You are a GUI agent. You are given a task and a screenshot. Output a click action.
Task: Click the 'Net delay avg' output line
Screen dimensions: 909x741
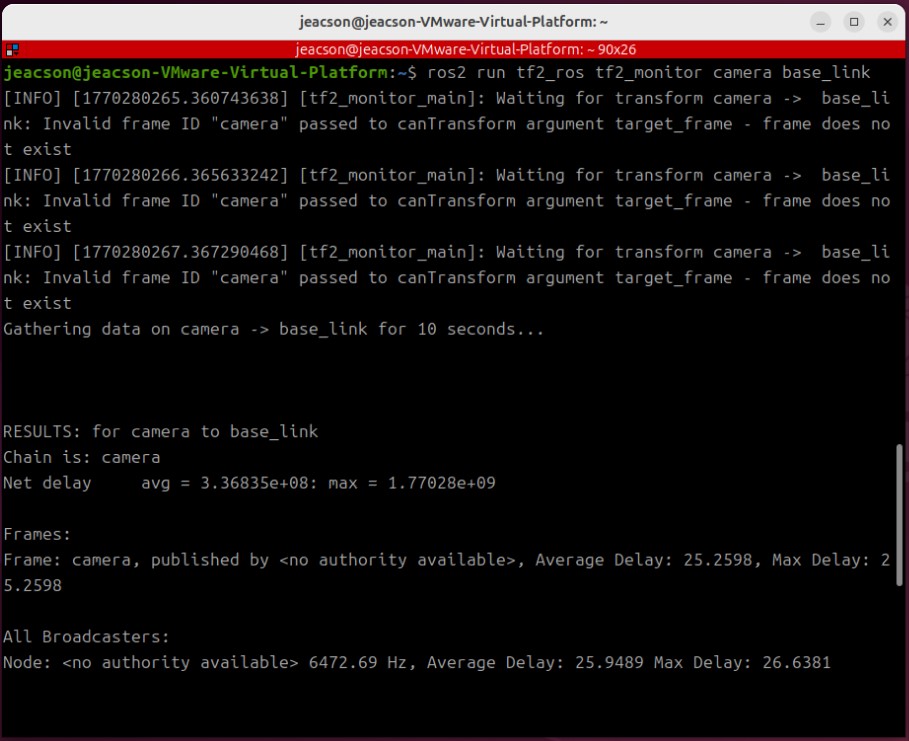(x=249, y=484)
